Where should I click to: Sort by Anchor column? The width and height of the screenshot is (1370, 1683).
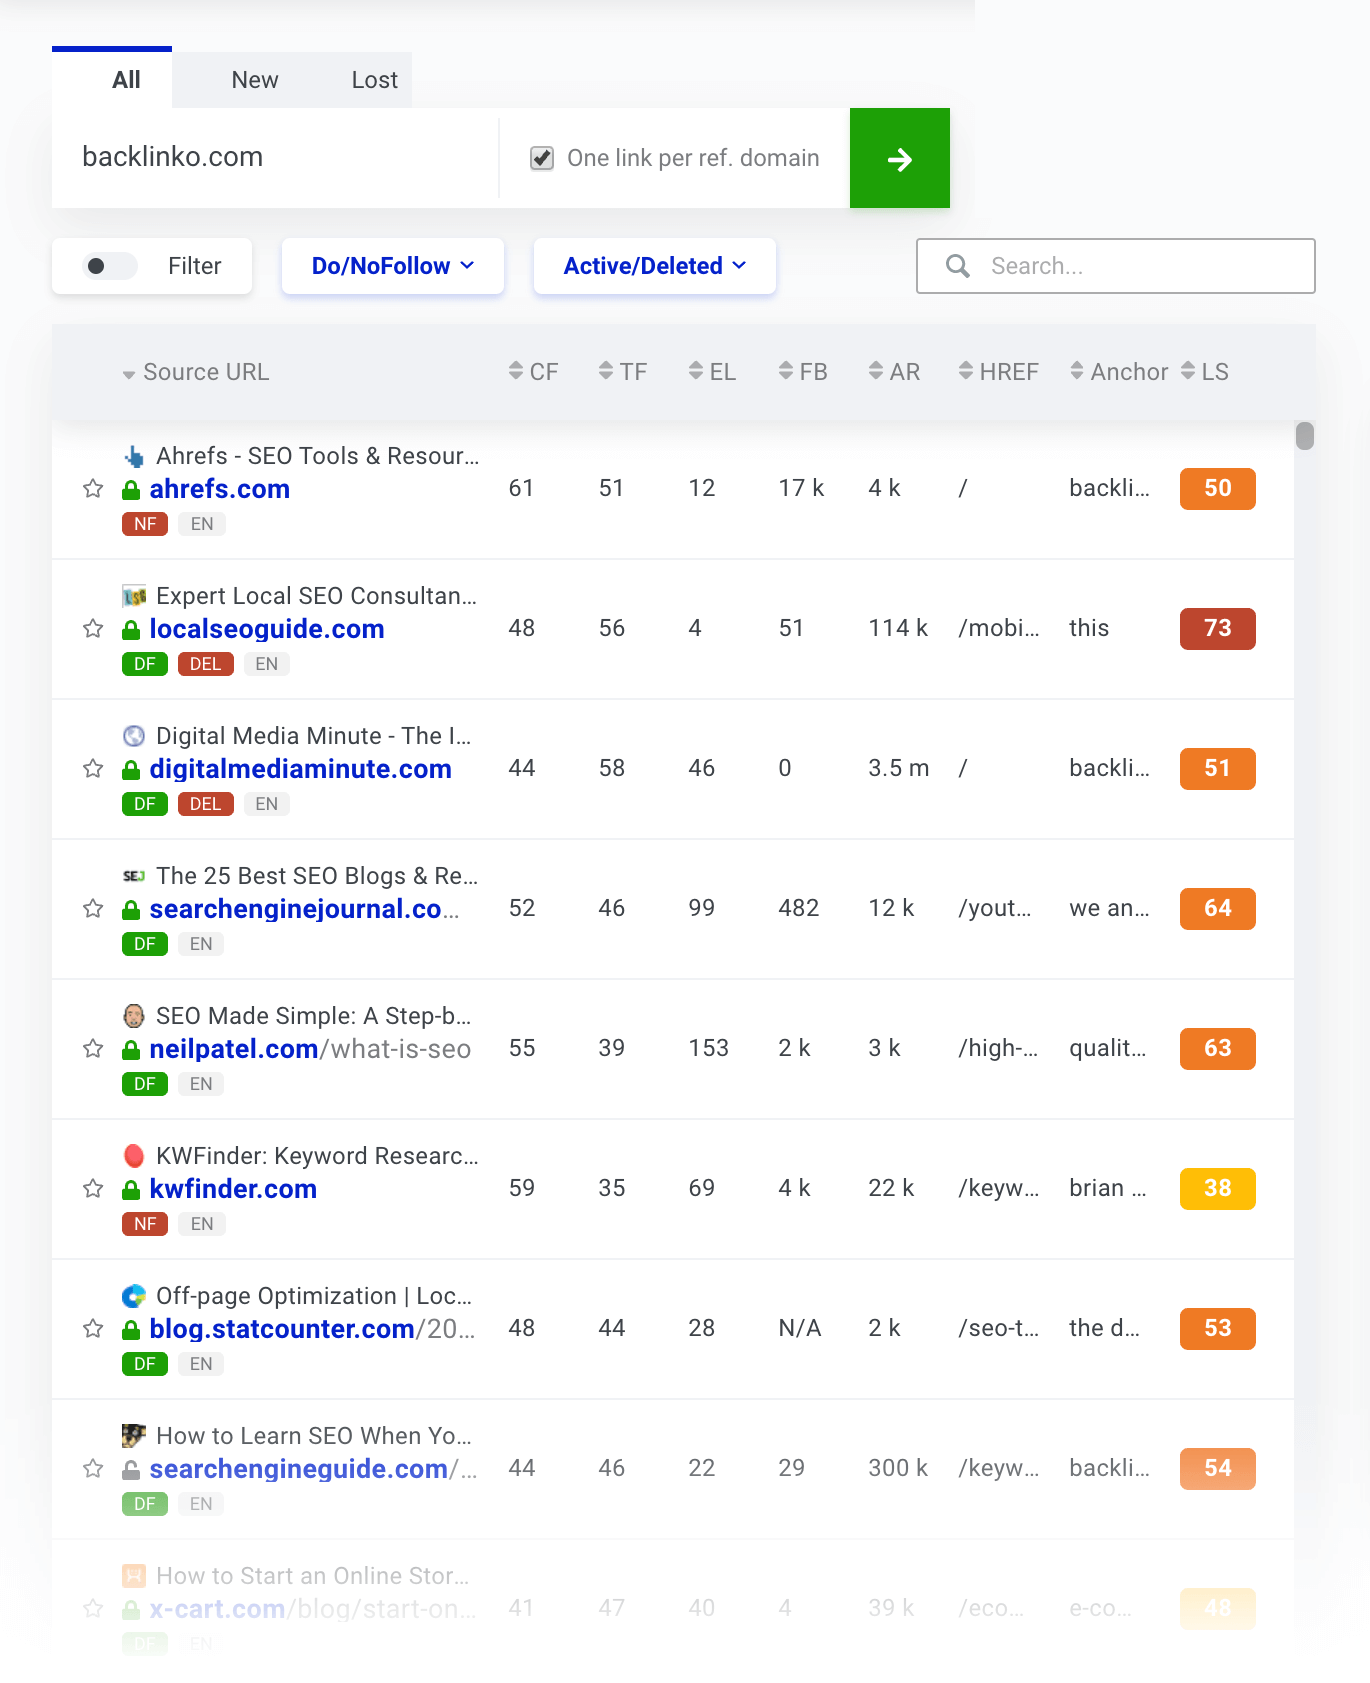click(1118, 372)
